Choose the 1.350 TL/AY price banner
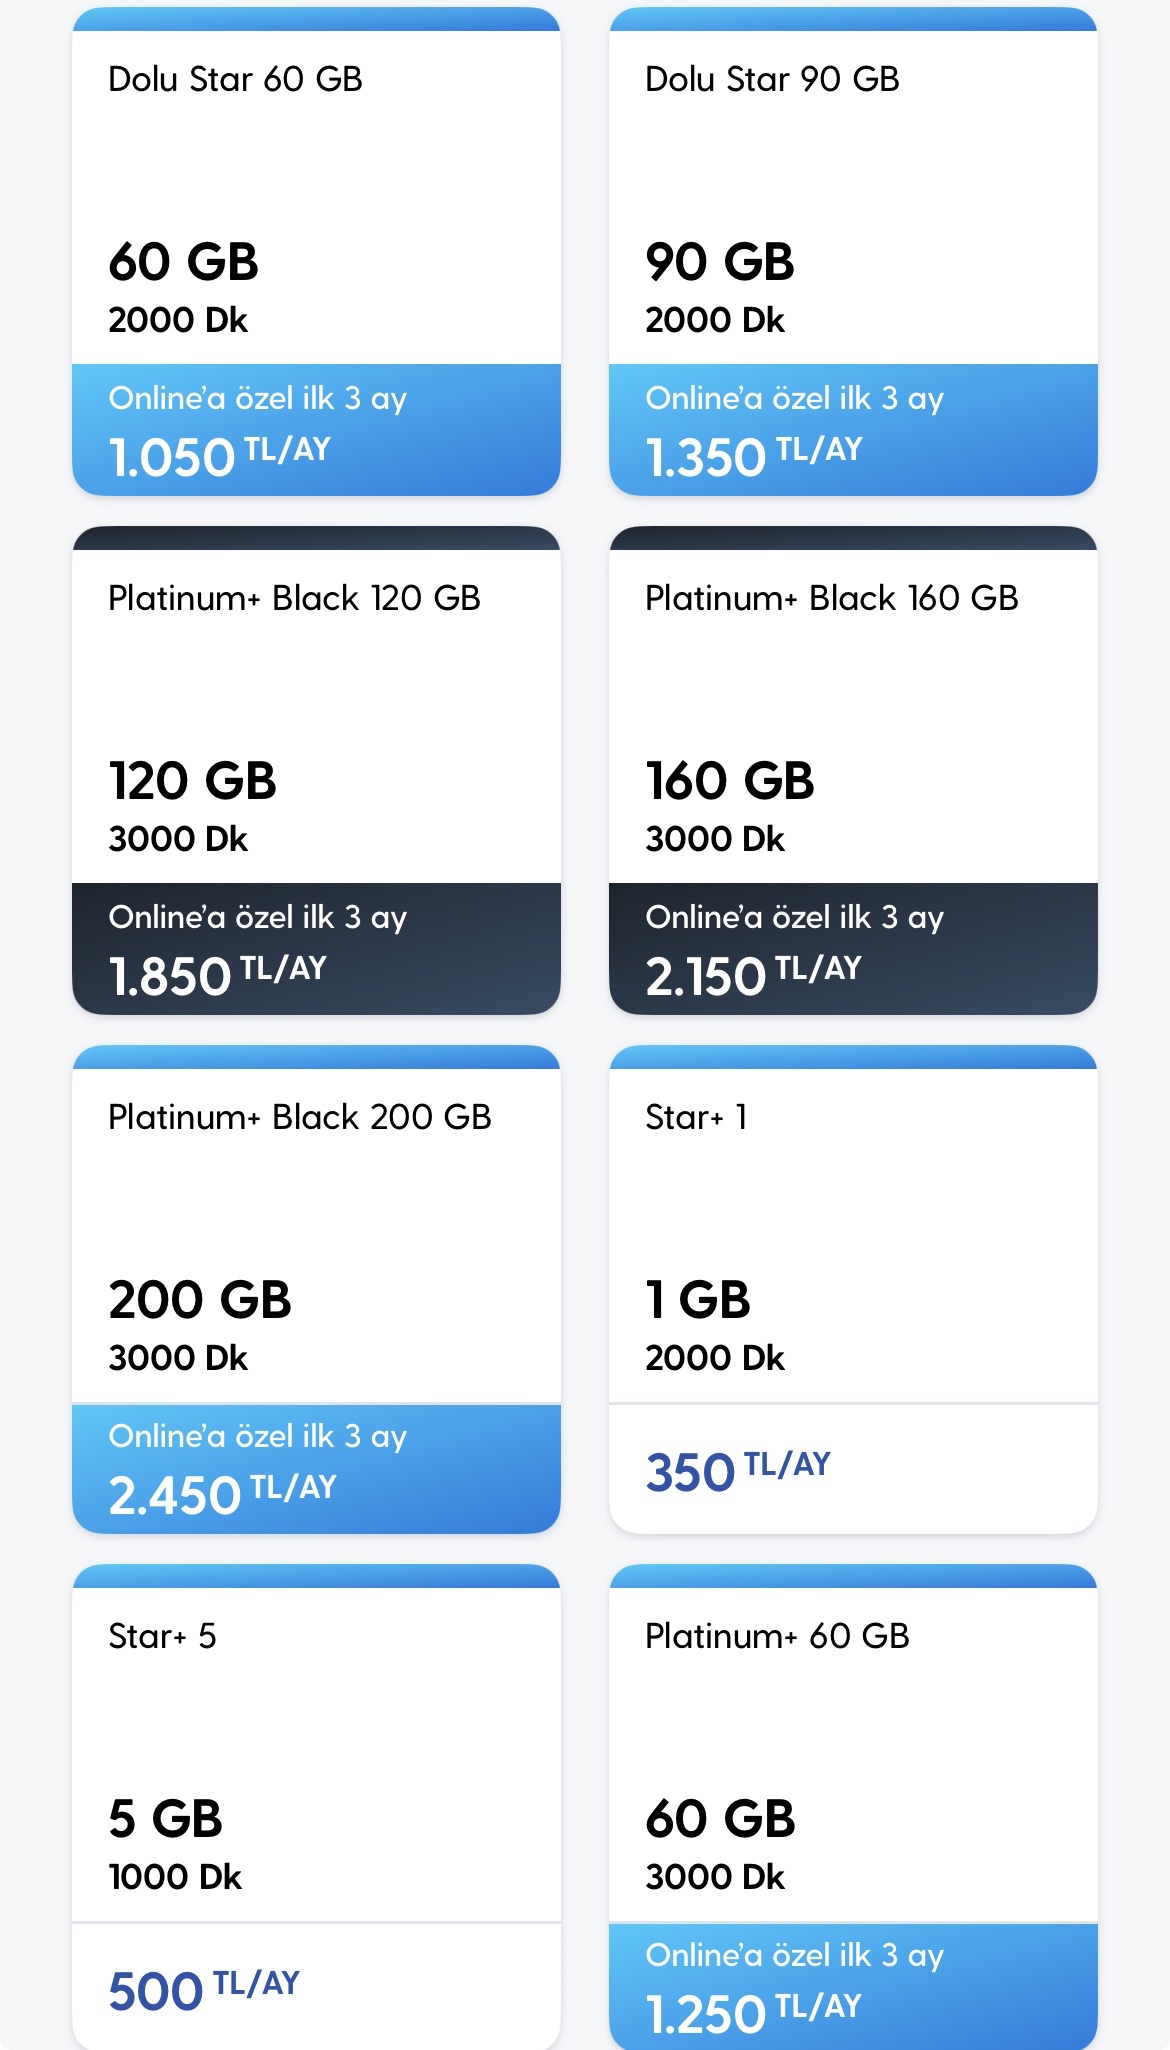 pos(853,430)
